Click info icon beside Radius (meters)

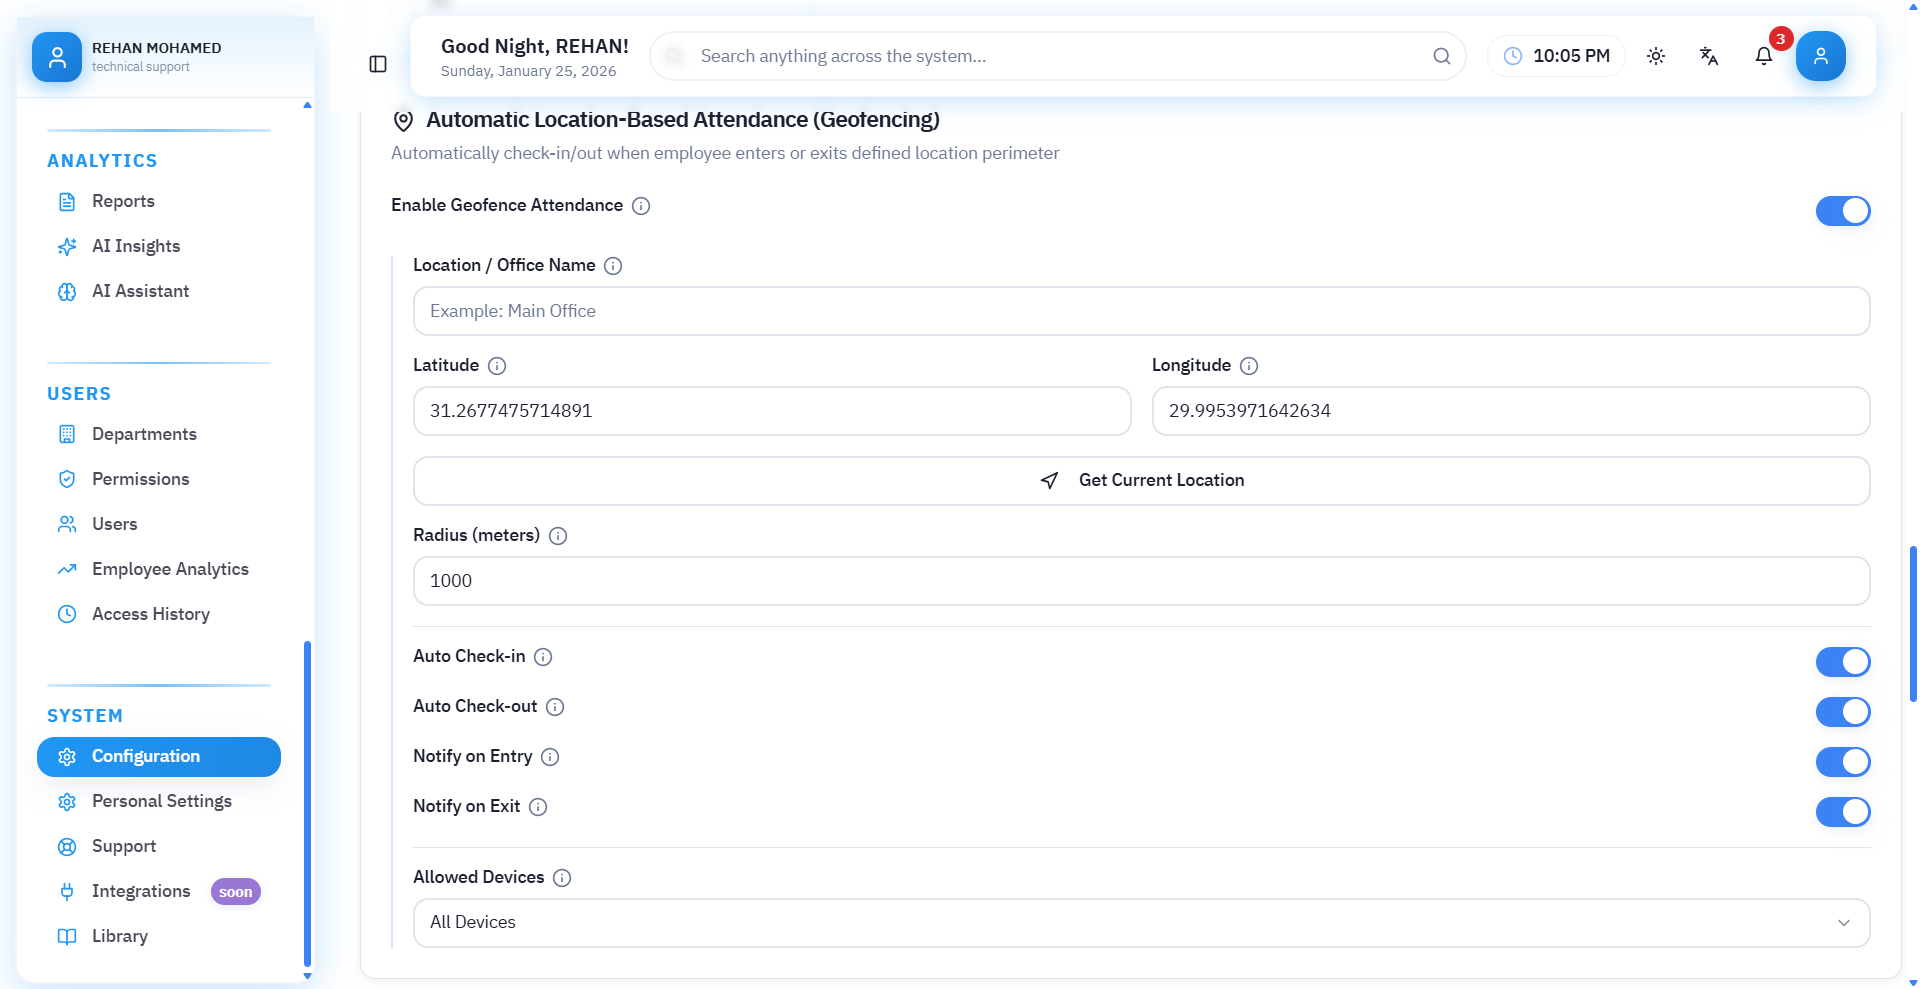click(558, 536)
